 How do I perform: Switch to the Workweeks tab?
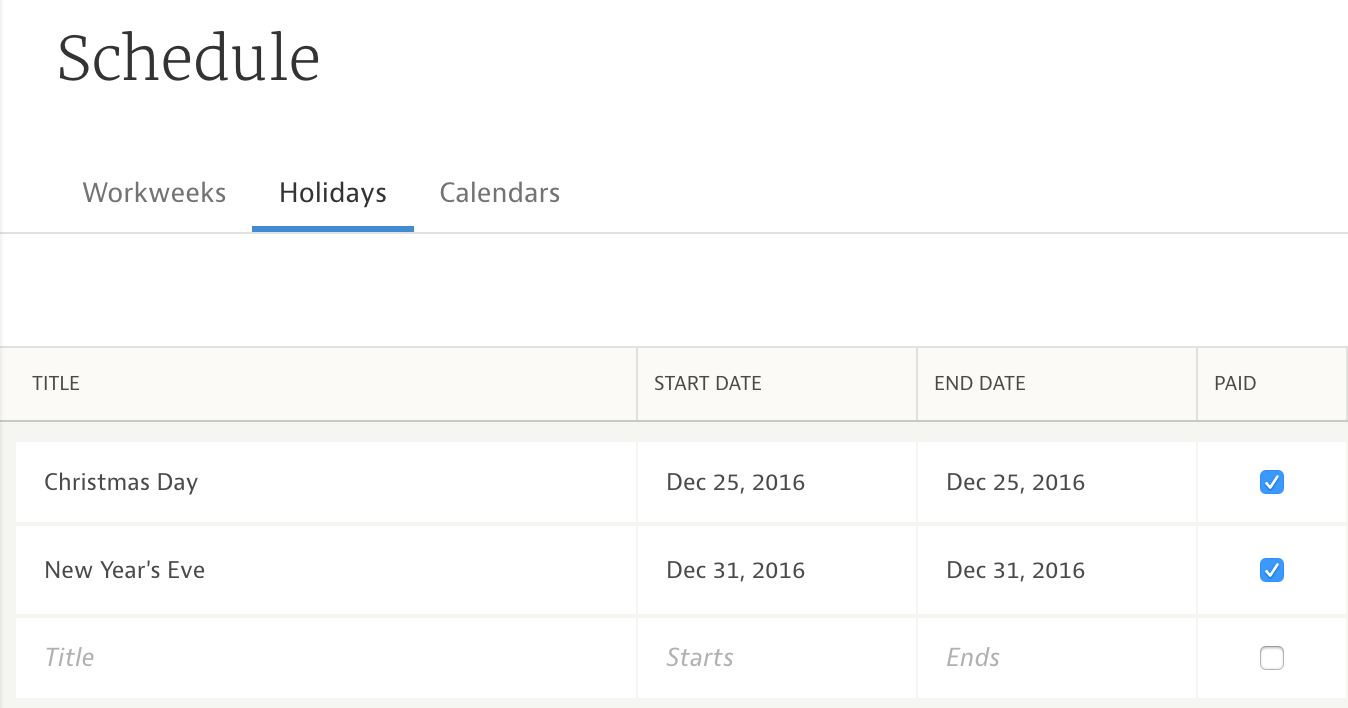click(x=154, y=192)
